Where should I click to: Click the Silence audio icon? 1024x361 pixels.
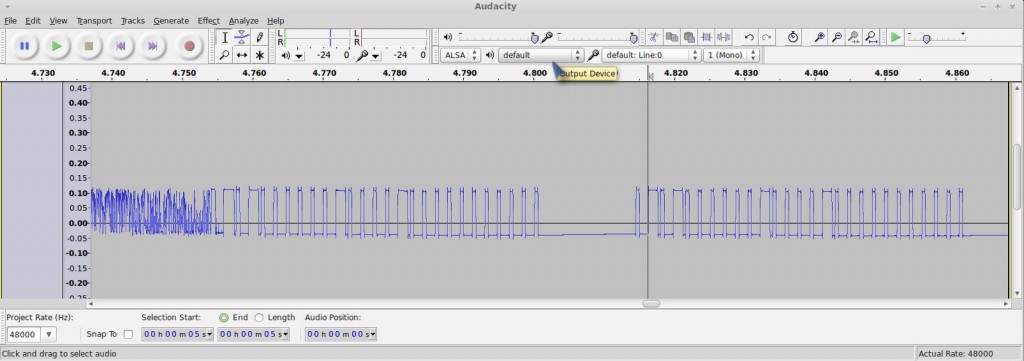pyautogui.click(x=723, y=37)
